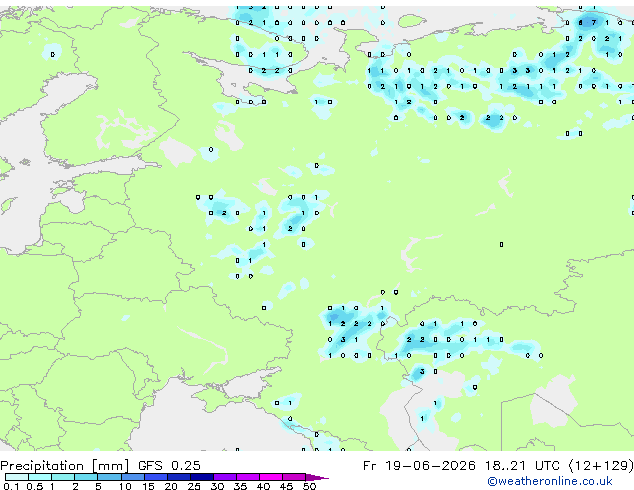The width and height of the screenshot is (634, 490).
Task: Click the legend scale label '40'
Action: point(263,486)
